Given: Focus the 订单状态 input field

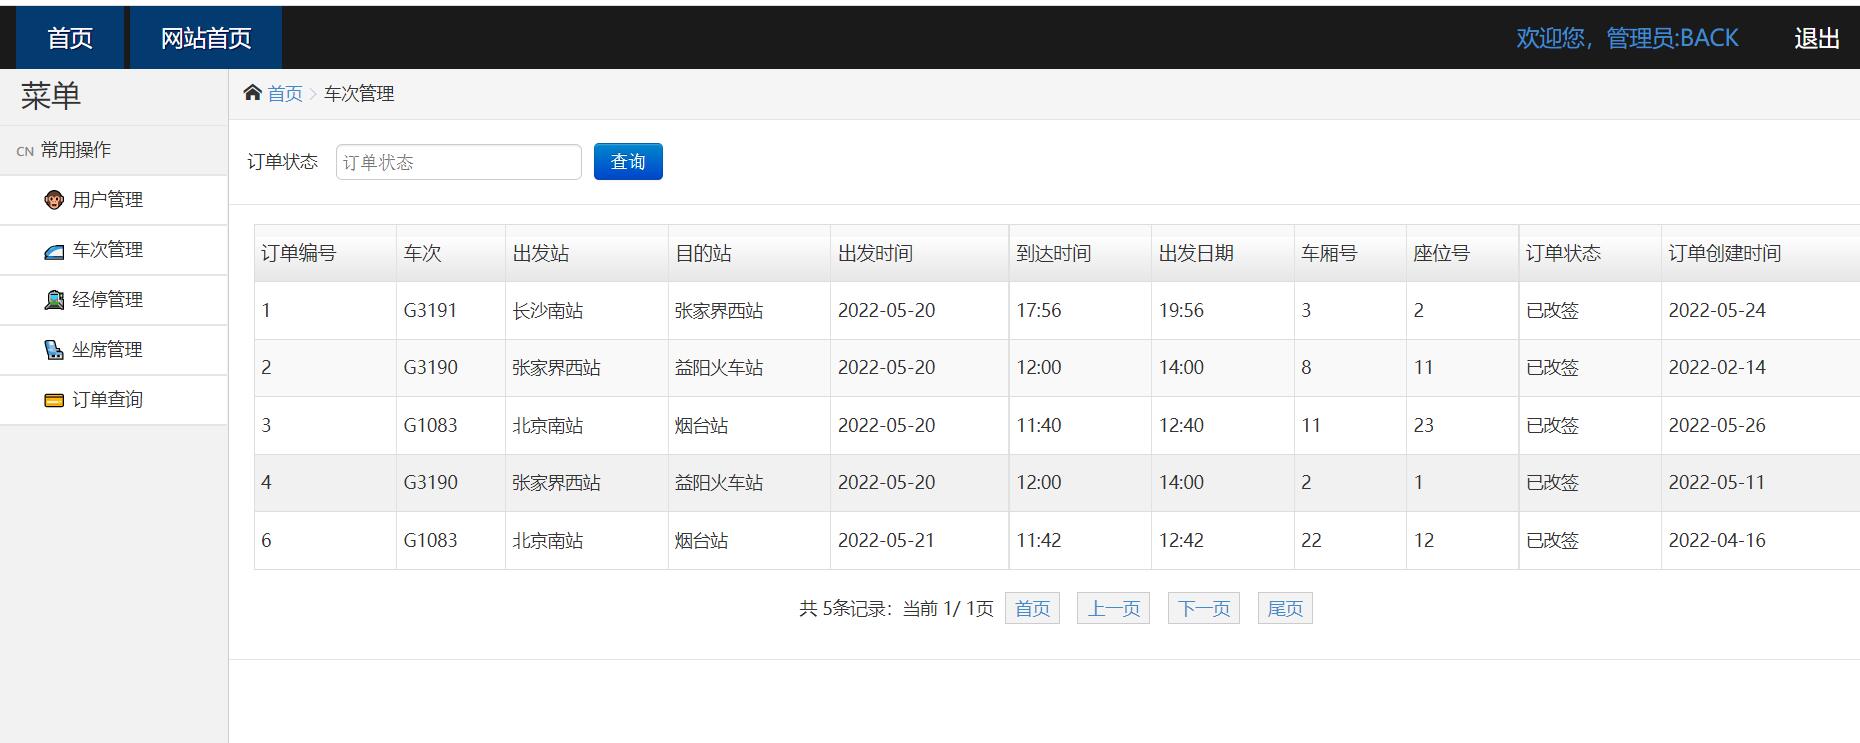Looking at the screenshot, I should (459, 162).
